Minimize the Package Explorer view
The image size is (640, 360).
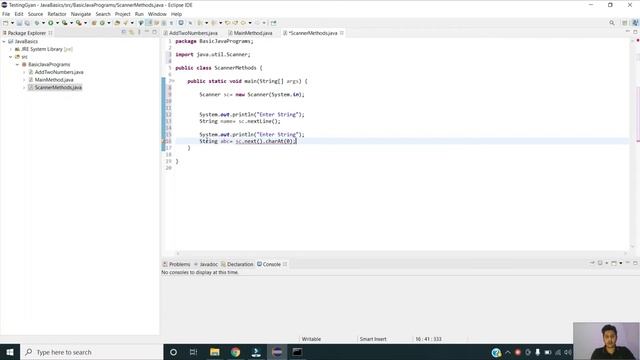[147, 32]
